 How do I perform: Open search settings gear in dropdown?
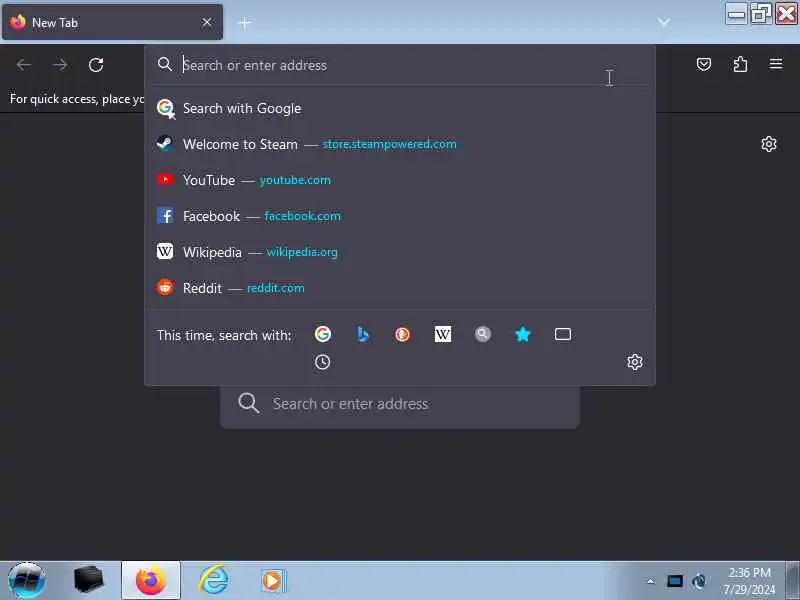click(635, 362)
